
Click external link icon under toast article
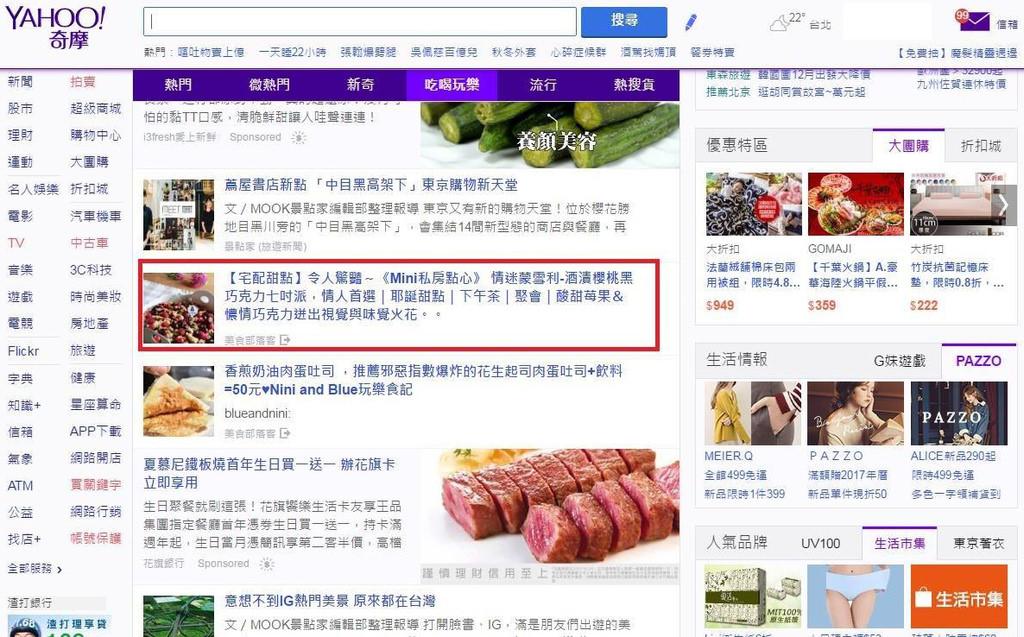(x=285, y=433)
